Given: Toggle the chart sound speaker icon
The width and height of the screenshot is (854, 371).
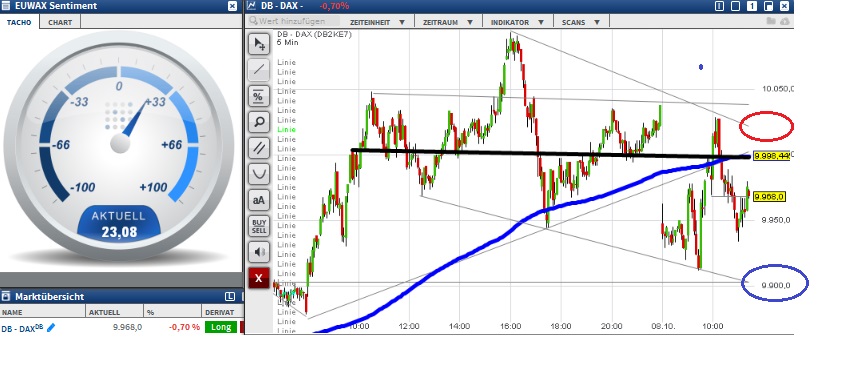Looking at the screenshot, I should [x=259, y=252].
